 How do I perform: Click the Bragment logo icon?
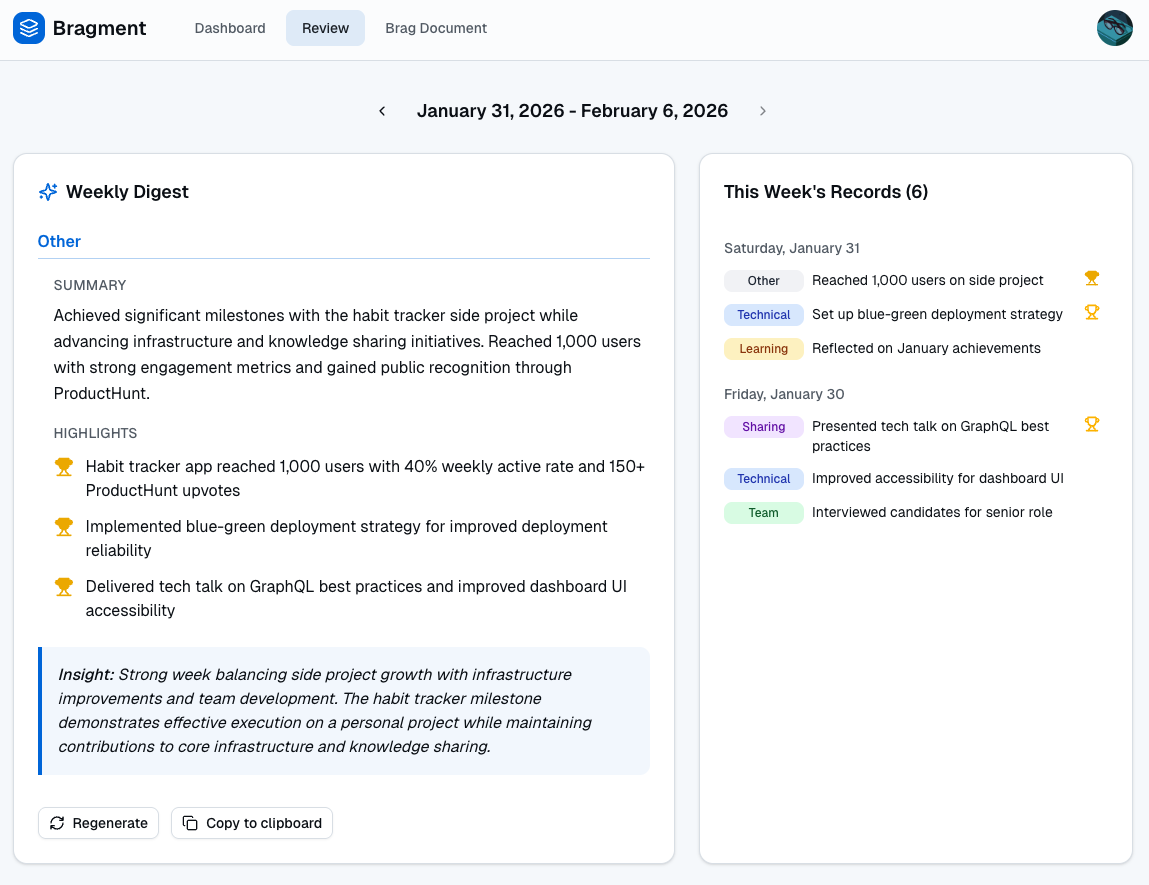(27, 28)
